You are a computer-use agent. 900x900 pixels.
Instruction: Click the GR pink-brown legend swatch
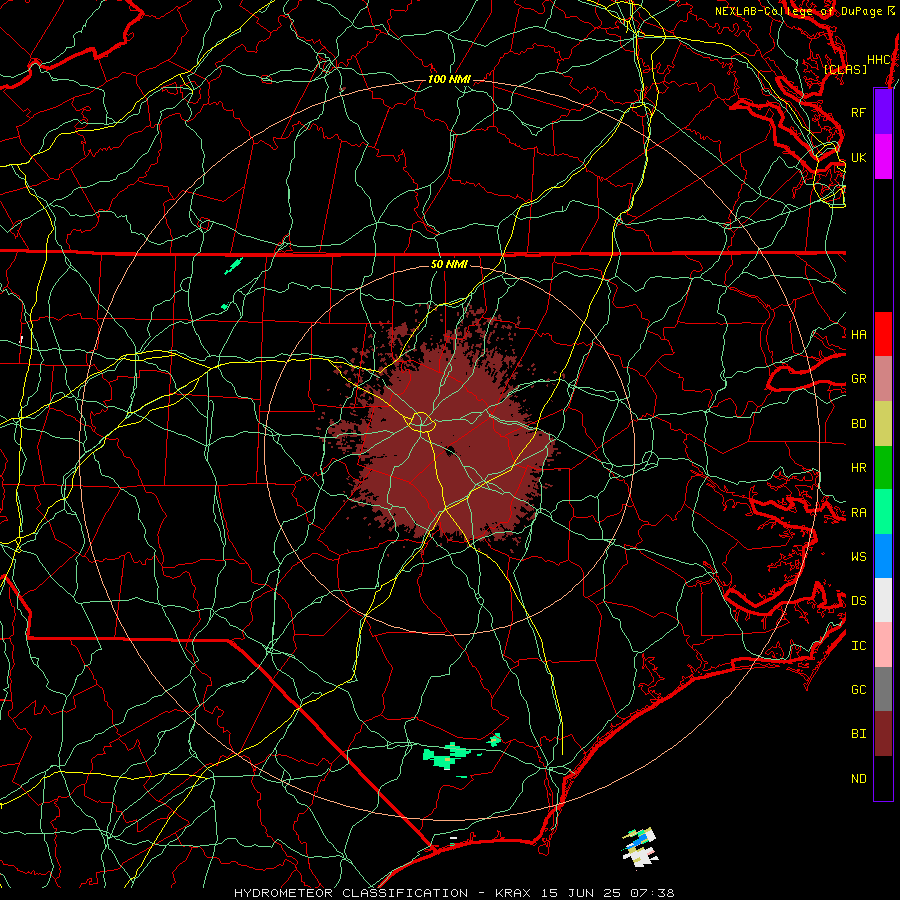[883, 379]
